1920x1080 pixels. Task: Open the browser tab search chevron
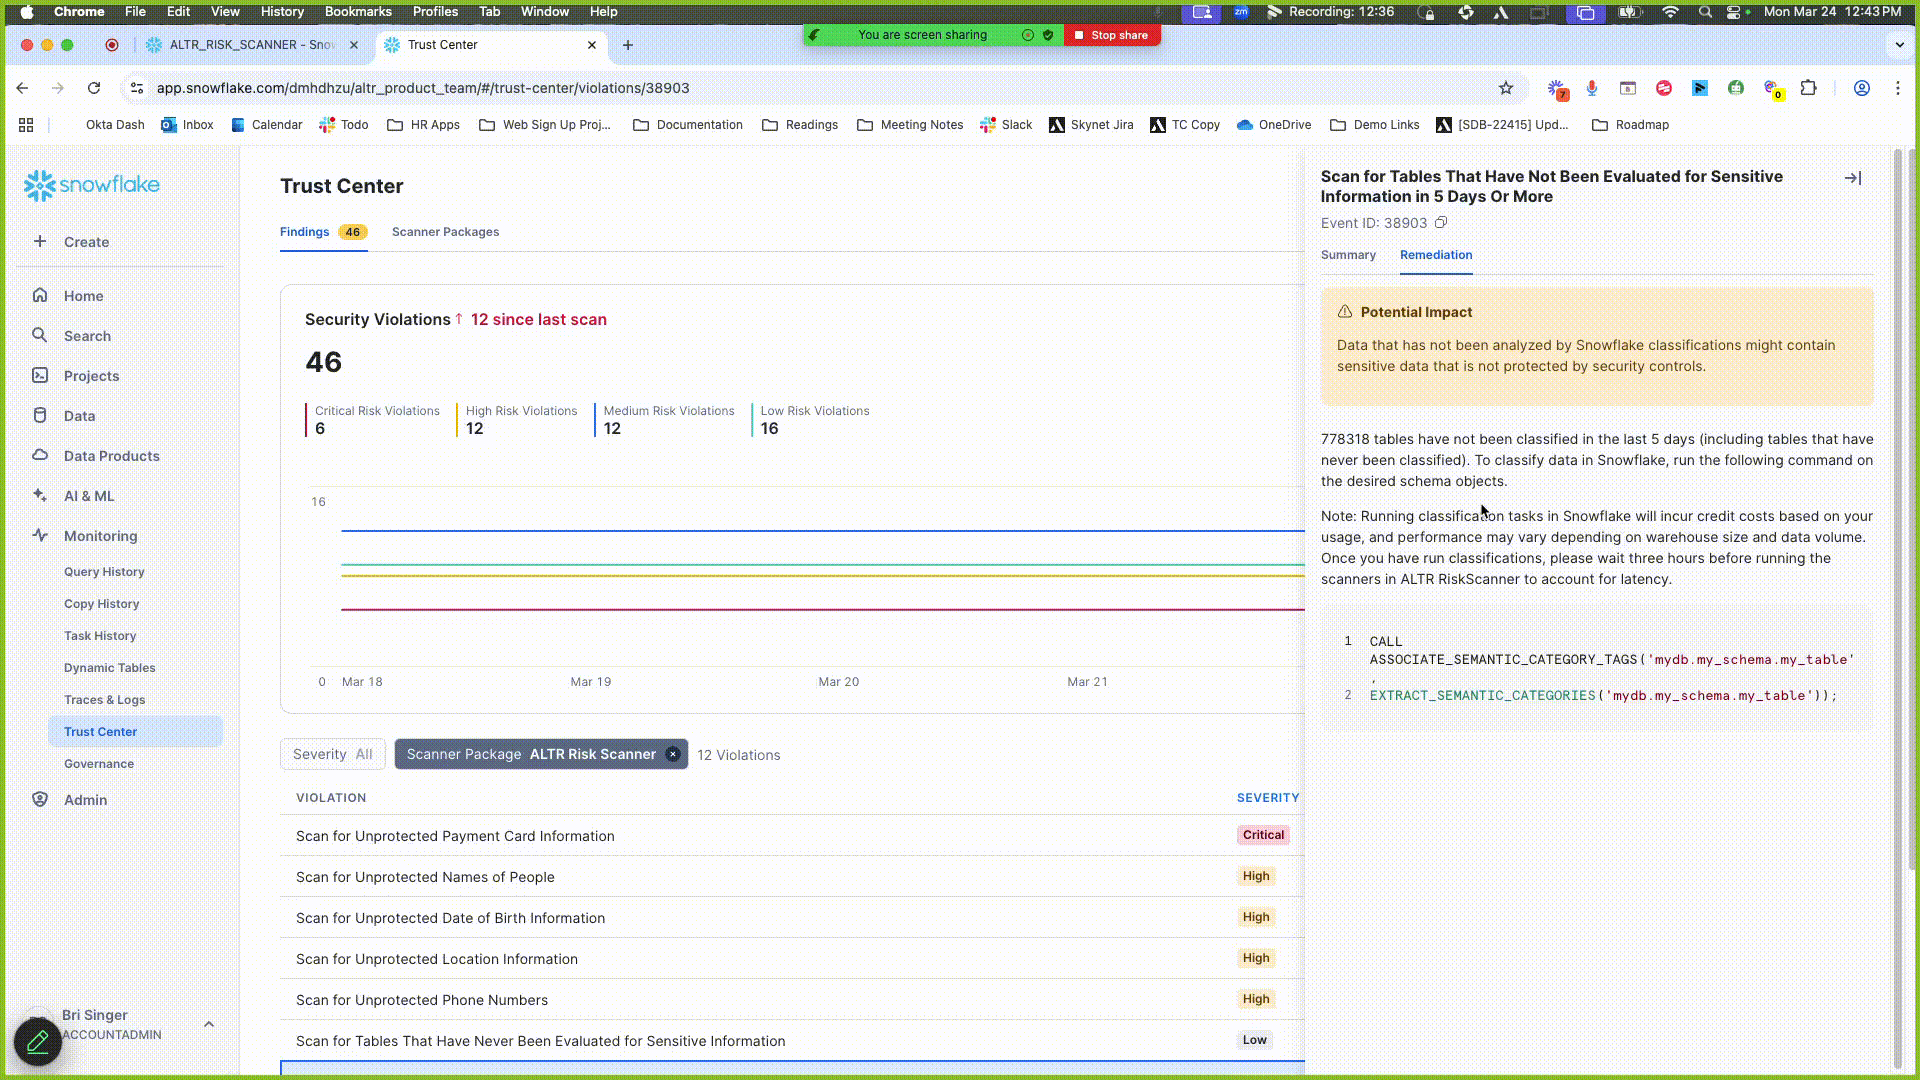point(1898,45)
